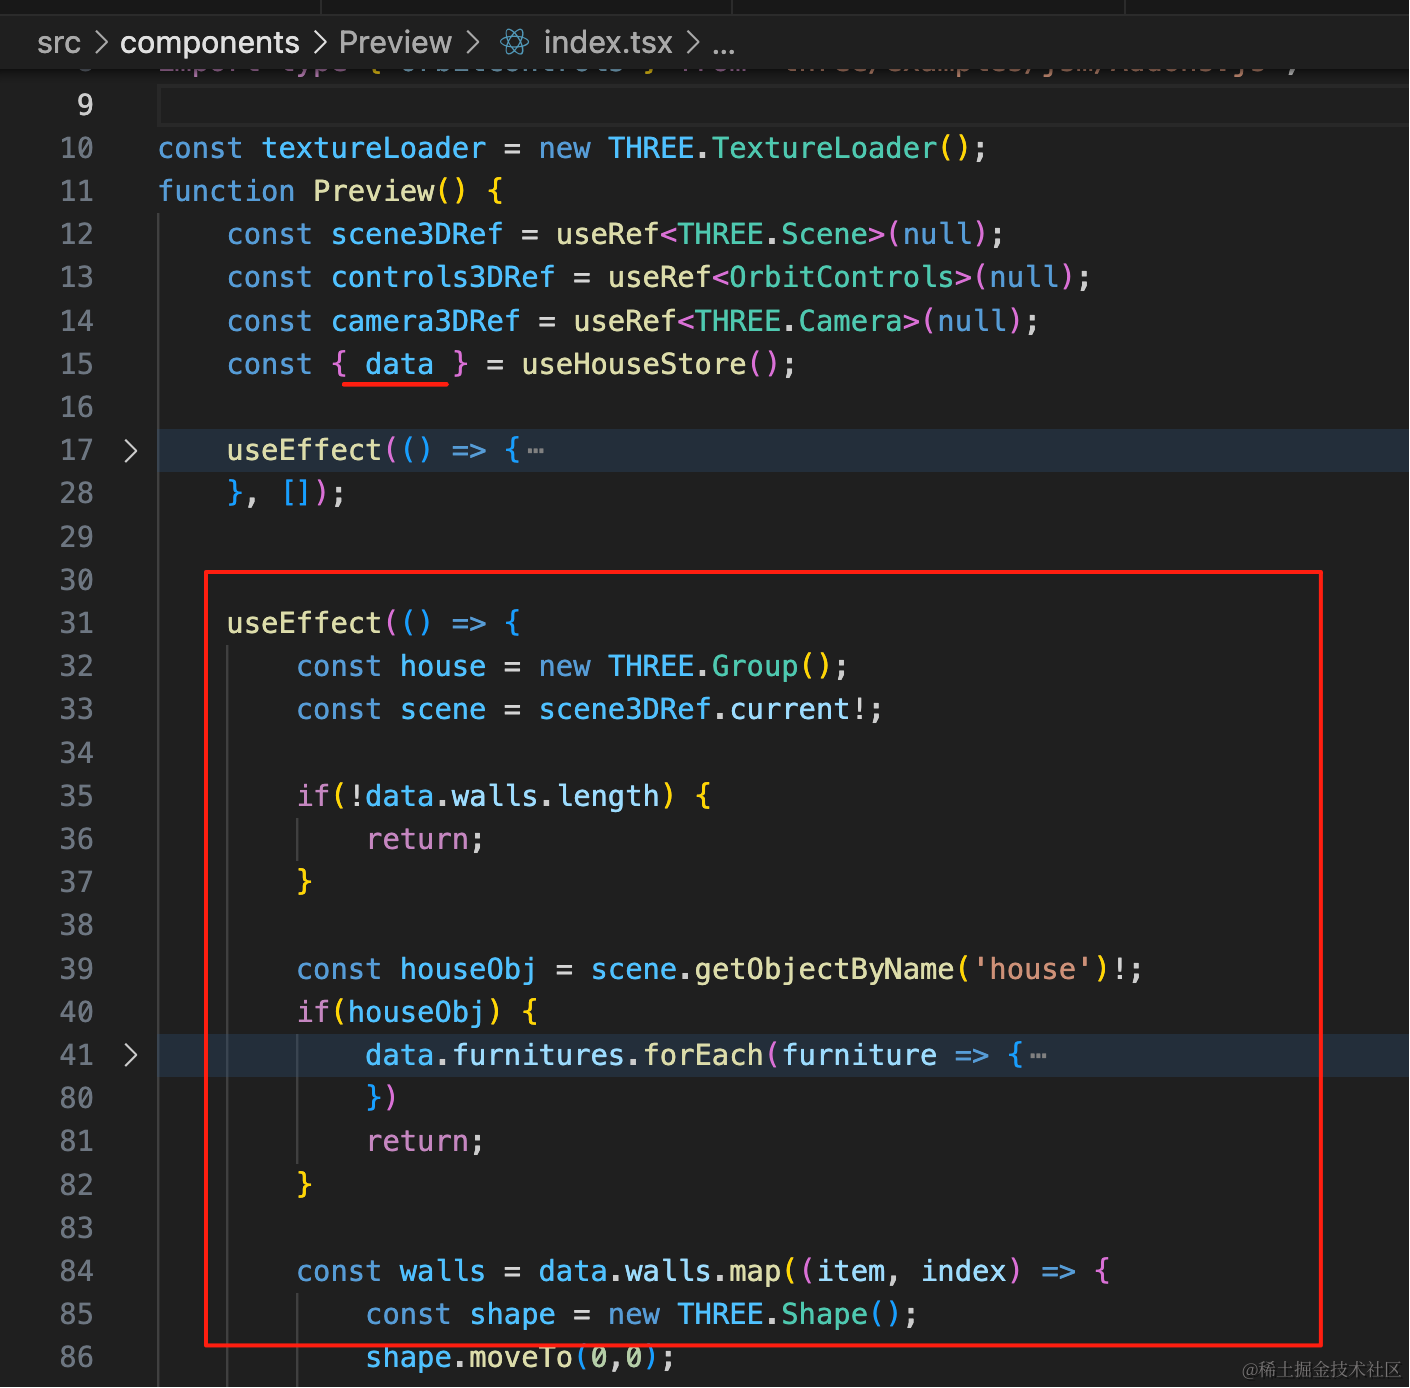Screen dimensions: 1410x1388
Task: Click 'forEach' method on line 41
Action: click(703, 1055)
